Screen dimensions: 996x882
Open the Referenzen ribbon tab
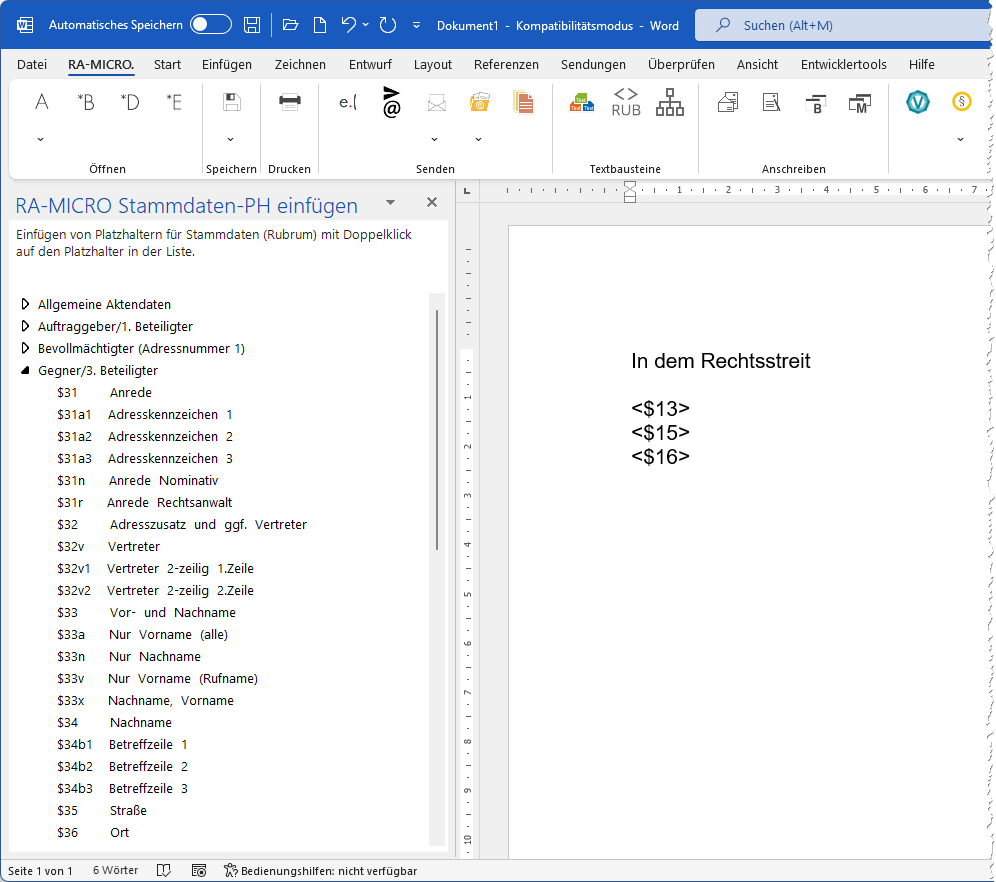coord(506,64)
